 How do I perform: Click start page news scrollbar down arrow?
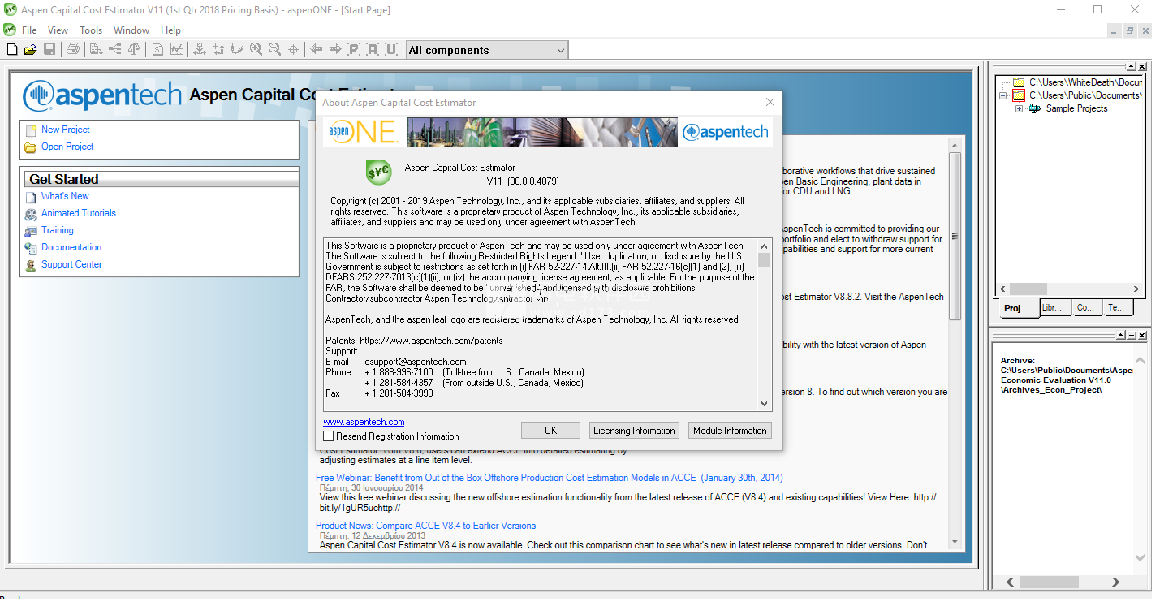954,542
